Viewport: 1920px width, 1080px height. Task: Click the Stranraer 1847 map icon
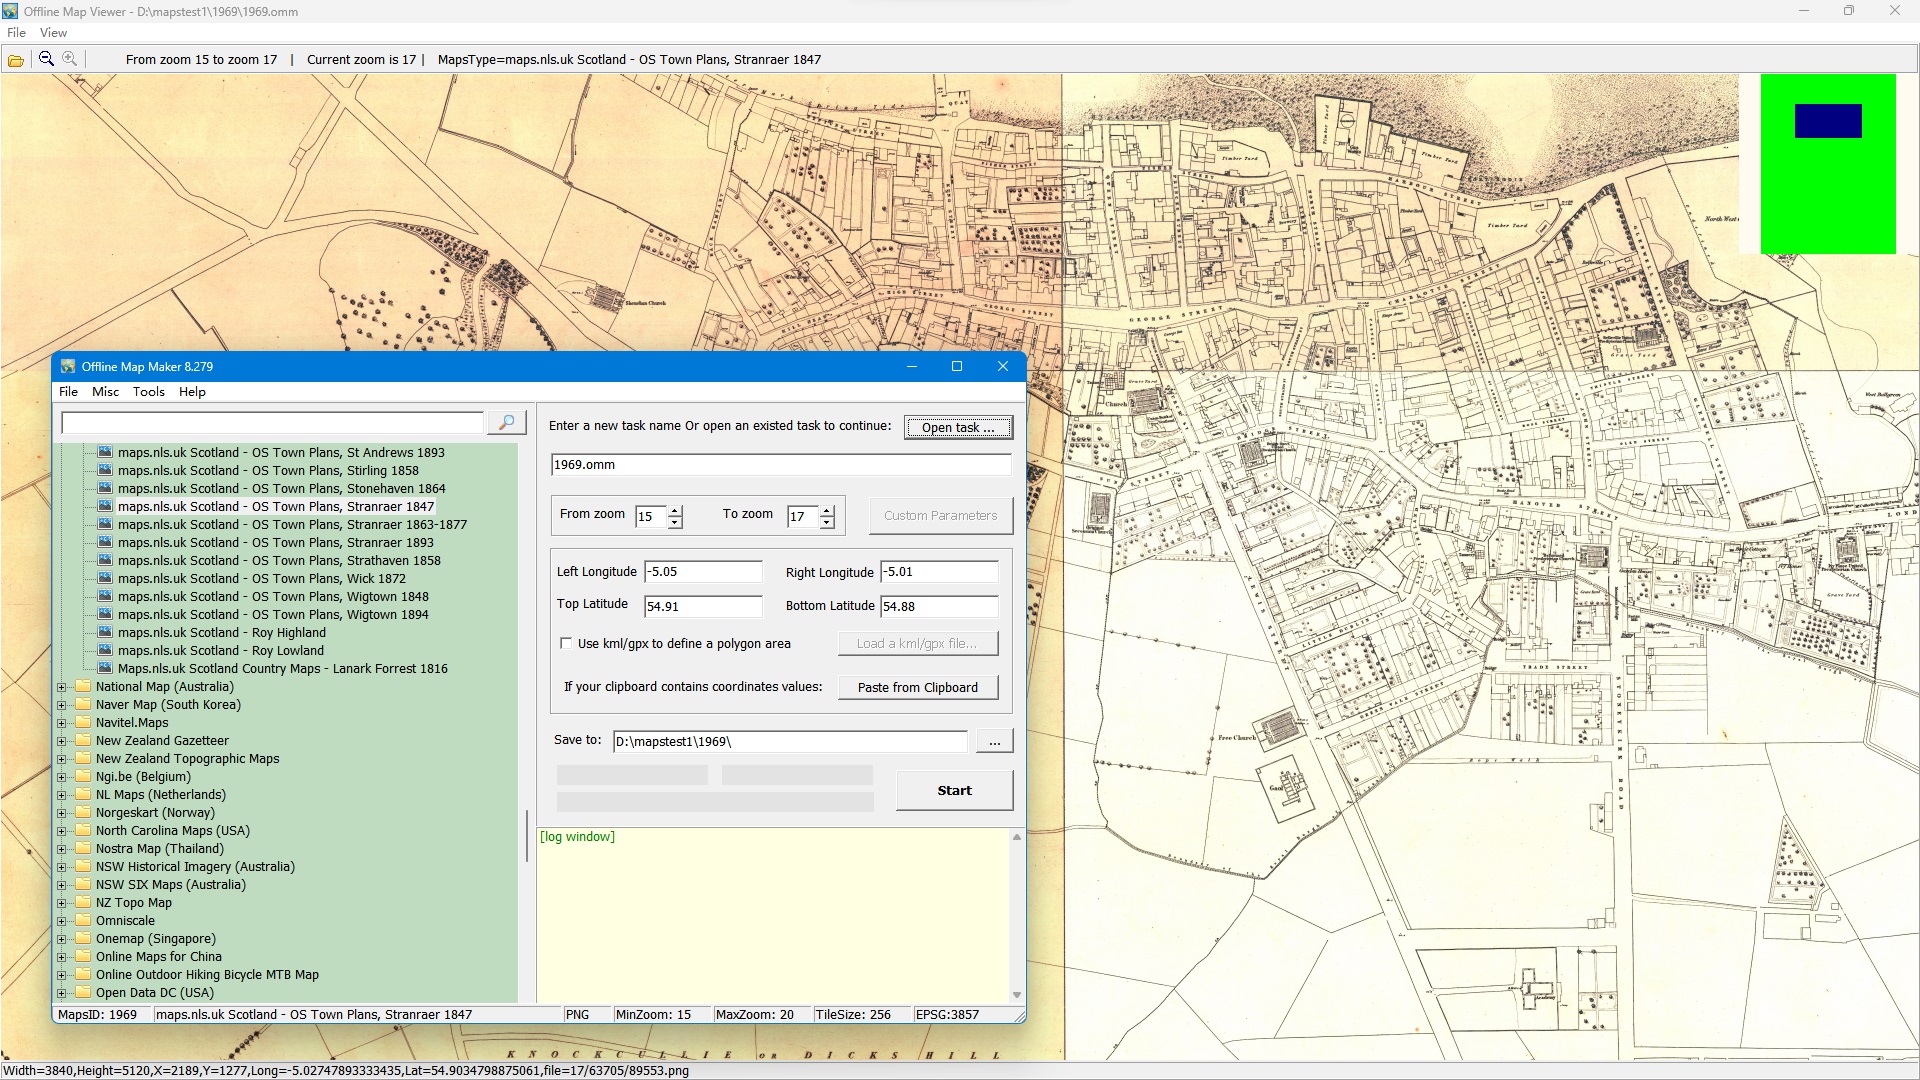[x=105, y=507]
